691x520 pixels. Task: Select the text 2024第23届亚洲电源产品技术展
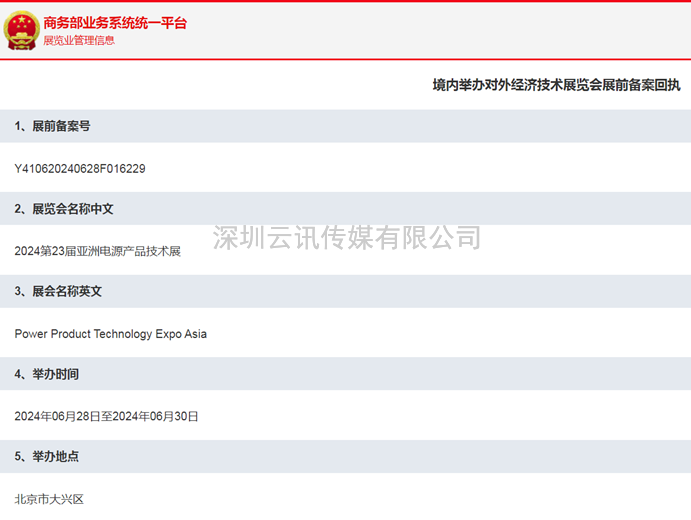(97, 251)
